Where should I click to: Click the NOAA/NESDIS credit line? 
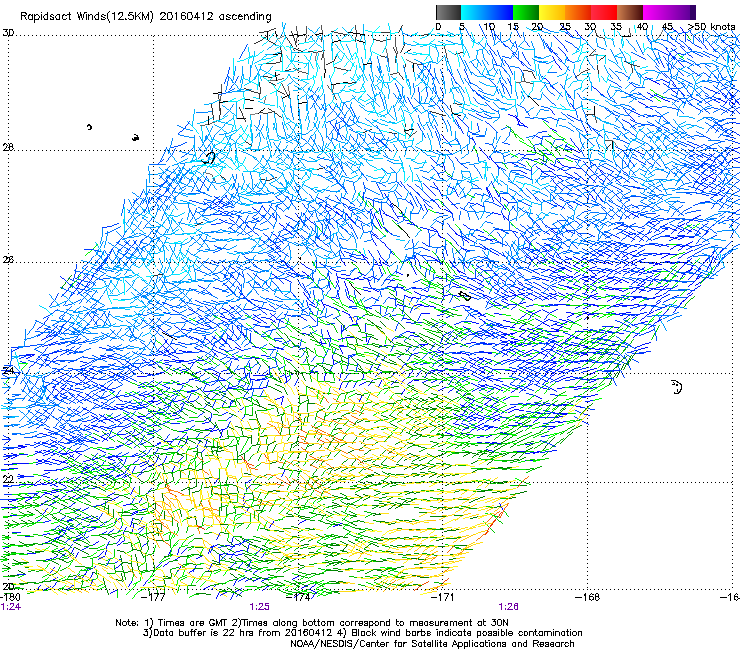pos(432,644)
